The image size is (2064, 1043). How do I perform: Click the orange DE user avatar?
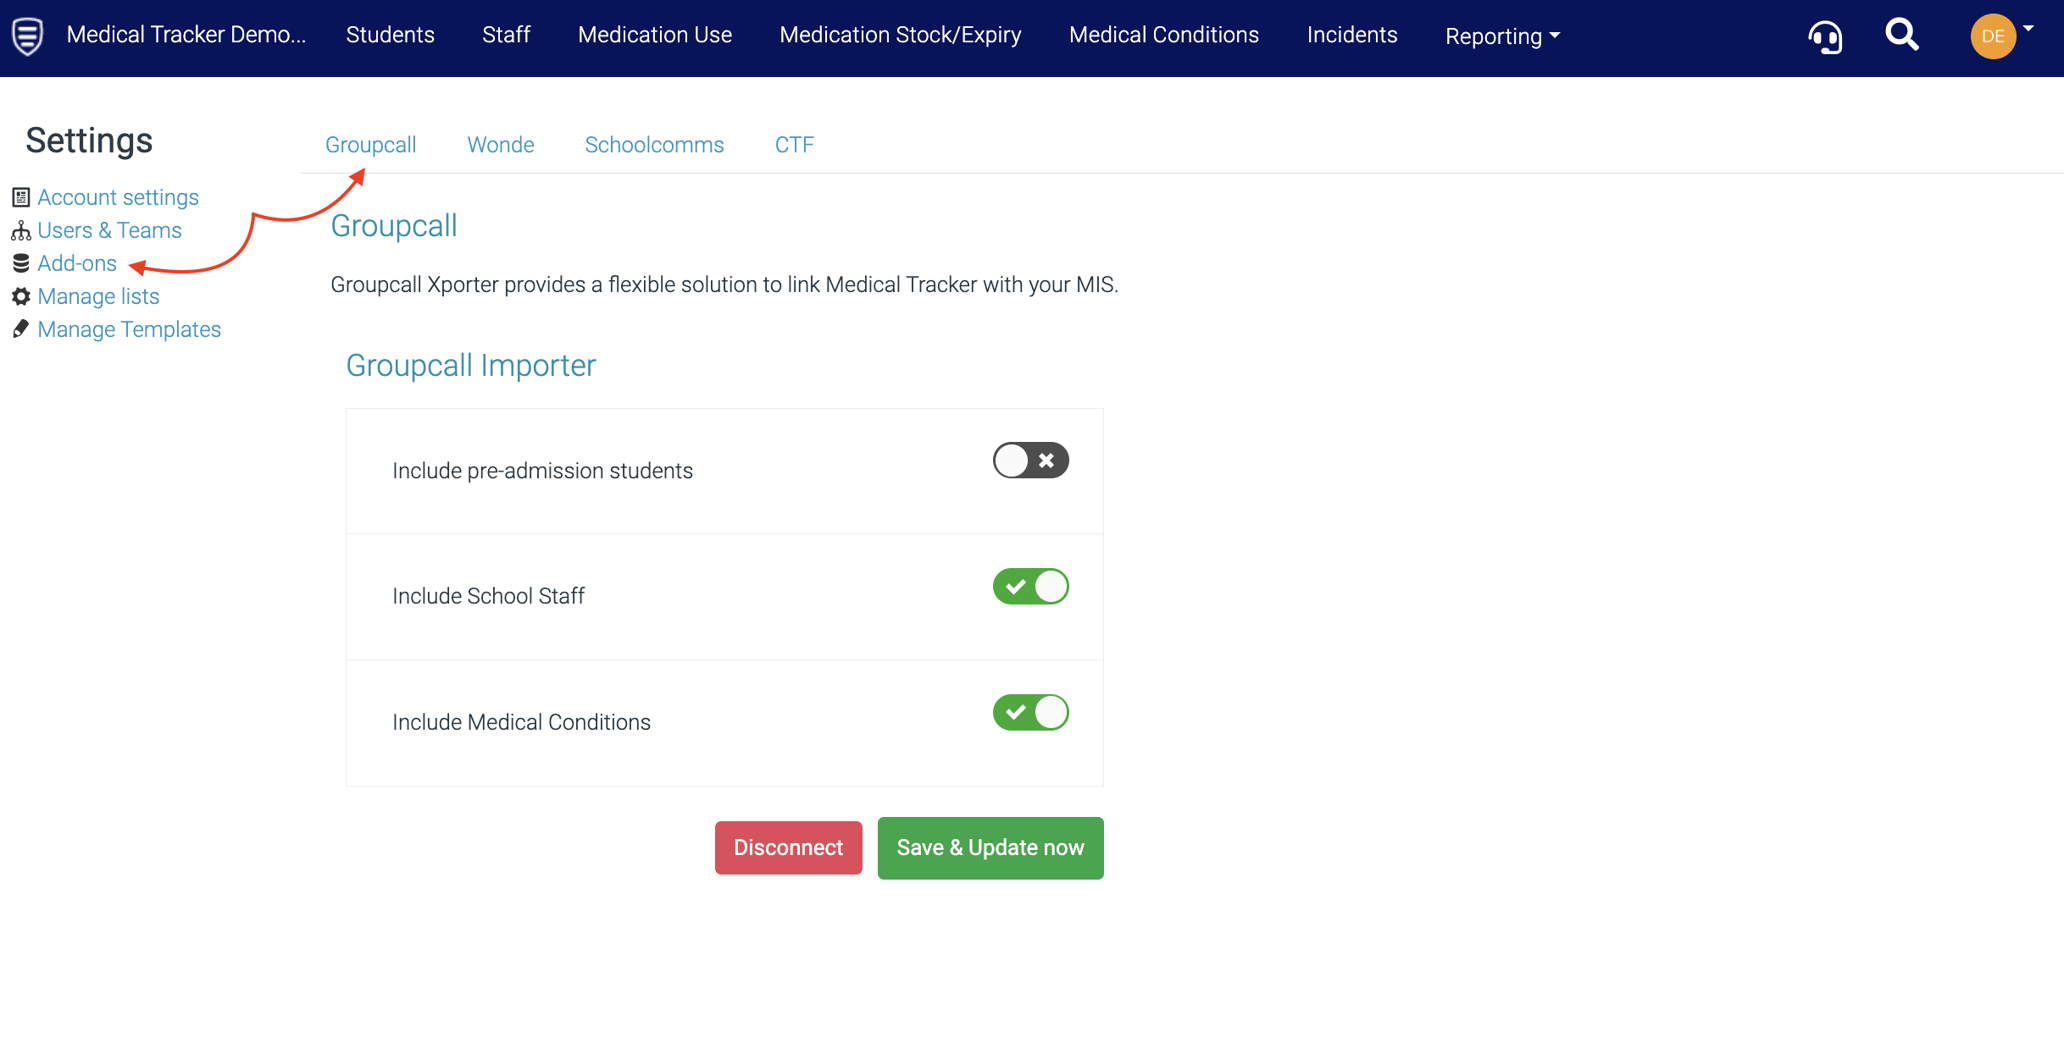point(1992,36)
